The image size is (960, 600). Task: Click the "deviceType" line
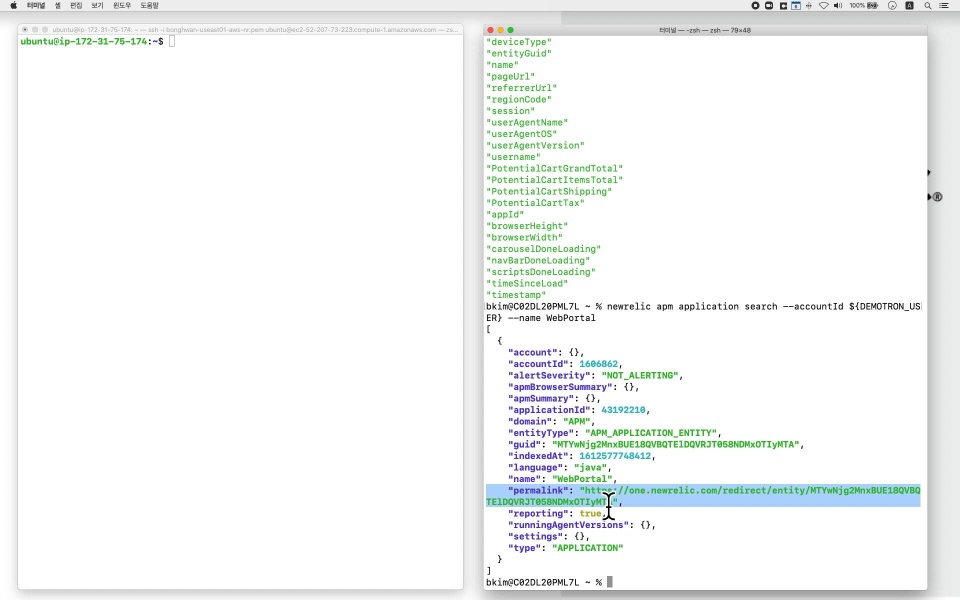coord(519,42)
